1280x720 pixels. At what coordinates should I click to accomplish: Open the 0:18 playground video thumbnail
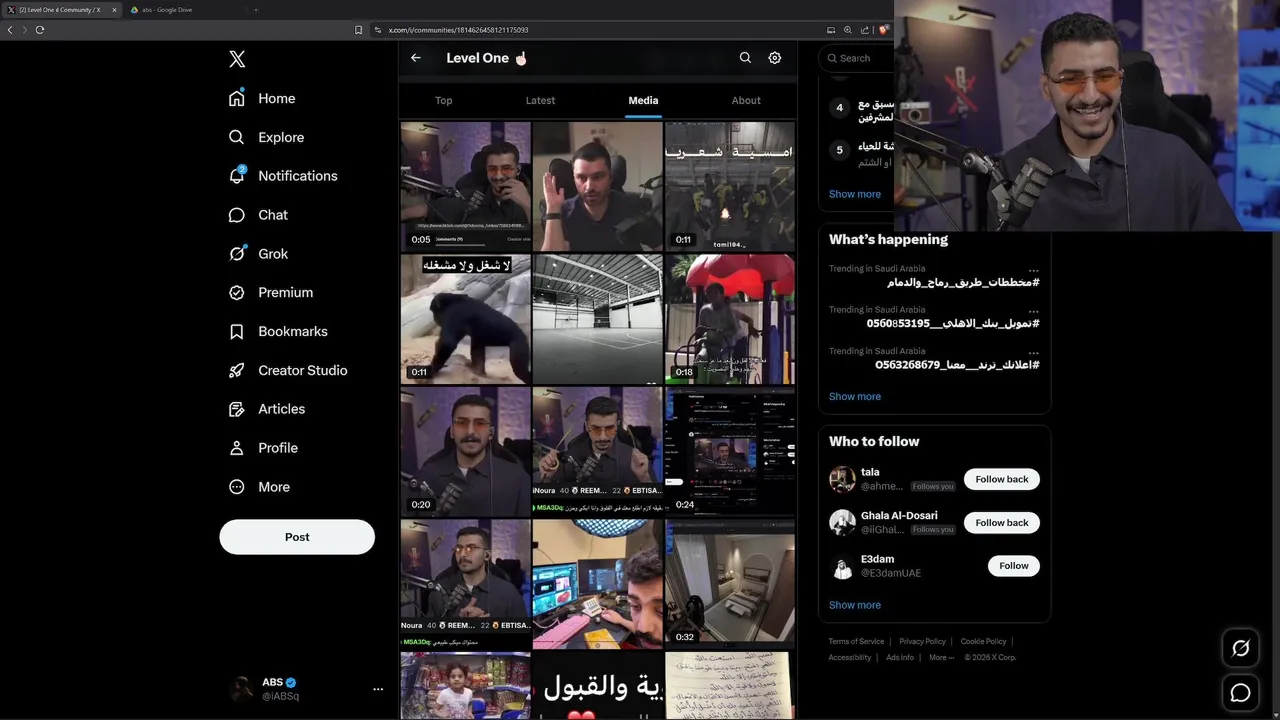click(x=730, y=319)
